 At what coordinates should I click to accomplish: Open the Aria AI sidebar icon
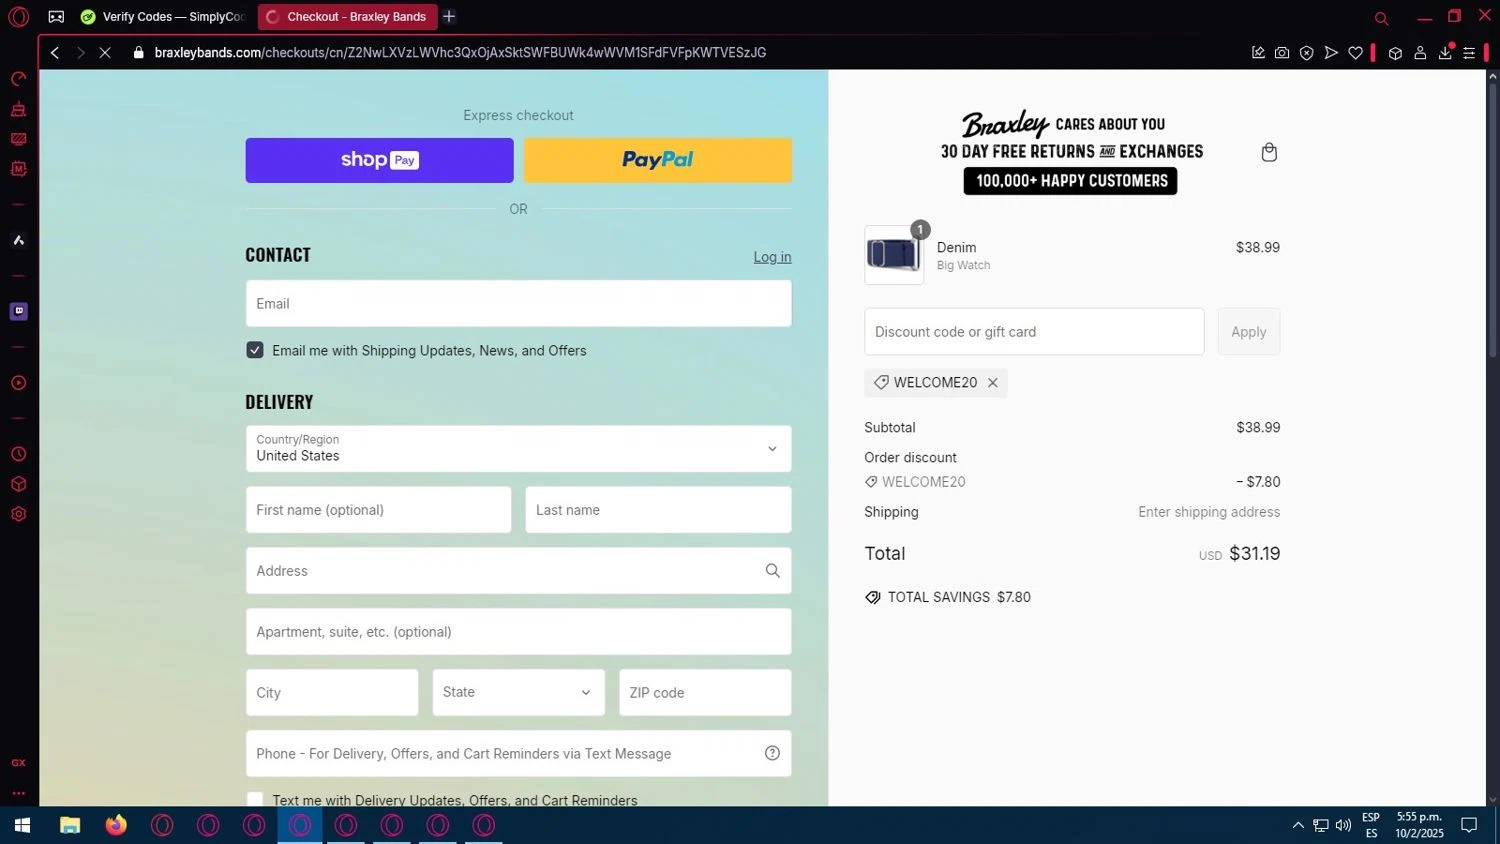click(x=18, y=240)
